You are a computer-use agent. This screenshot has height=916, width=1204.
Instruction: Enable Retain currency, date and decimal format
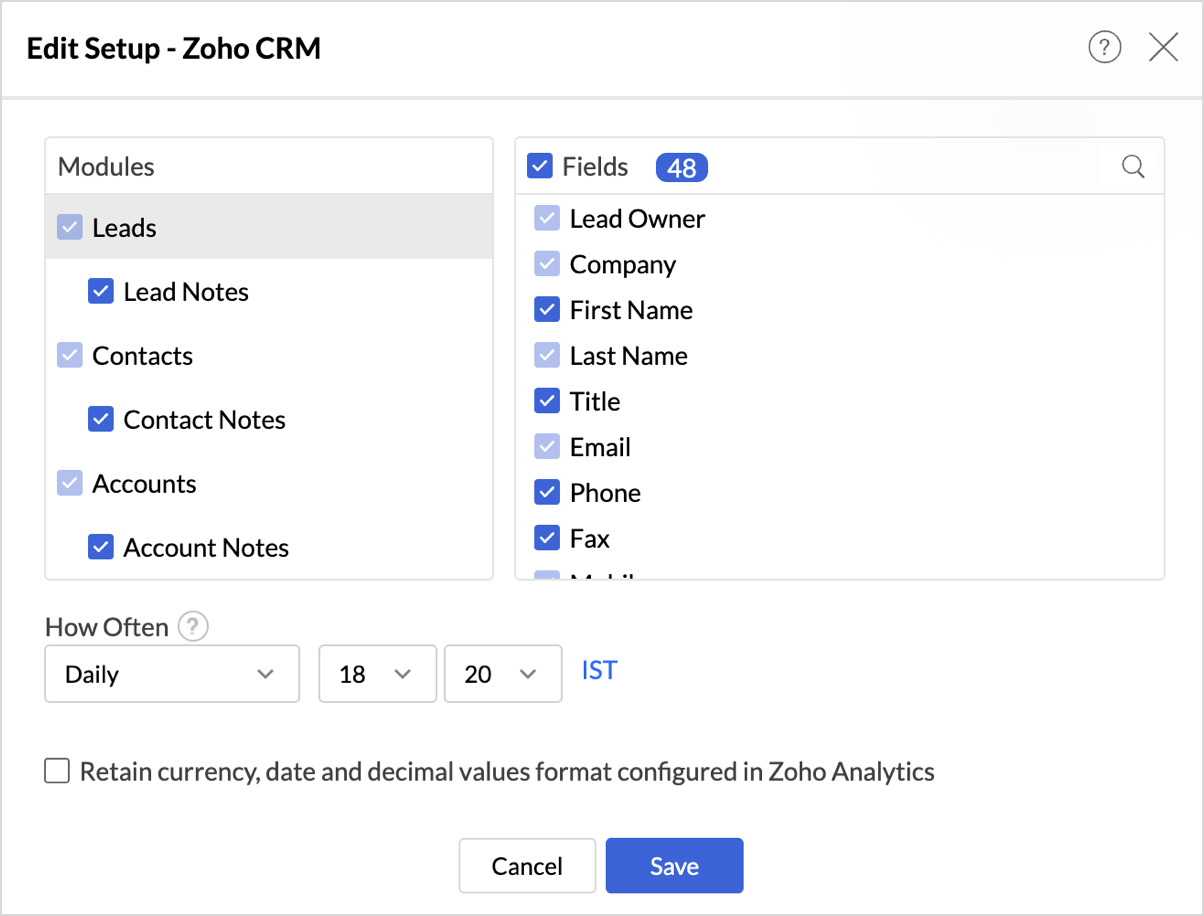point(58,771)
